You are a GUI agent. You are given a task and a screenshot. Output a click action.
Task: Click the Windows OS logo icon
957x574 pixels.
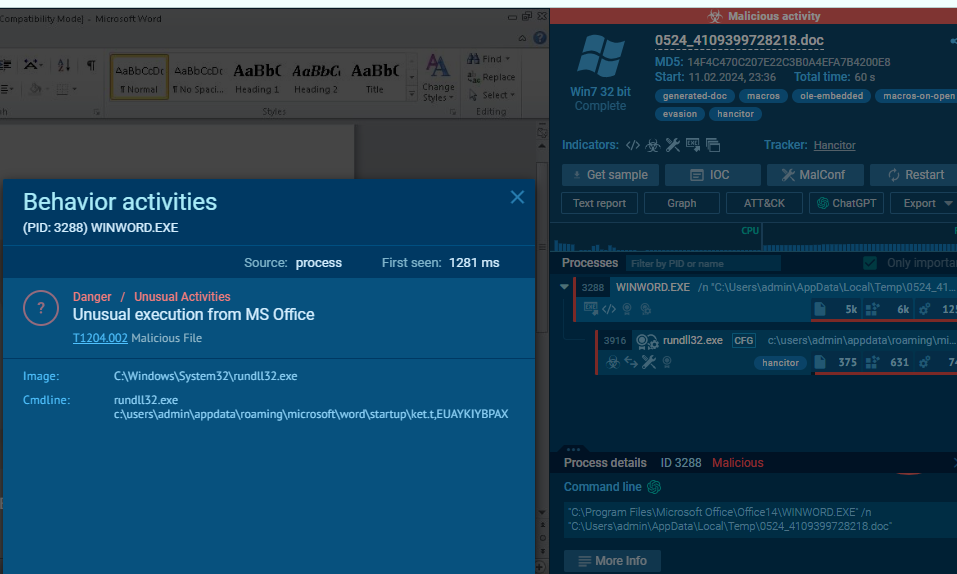coord(601,56)
